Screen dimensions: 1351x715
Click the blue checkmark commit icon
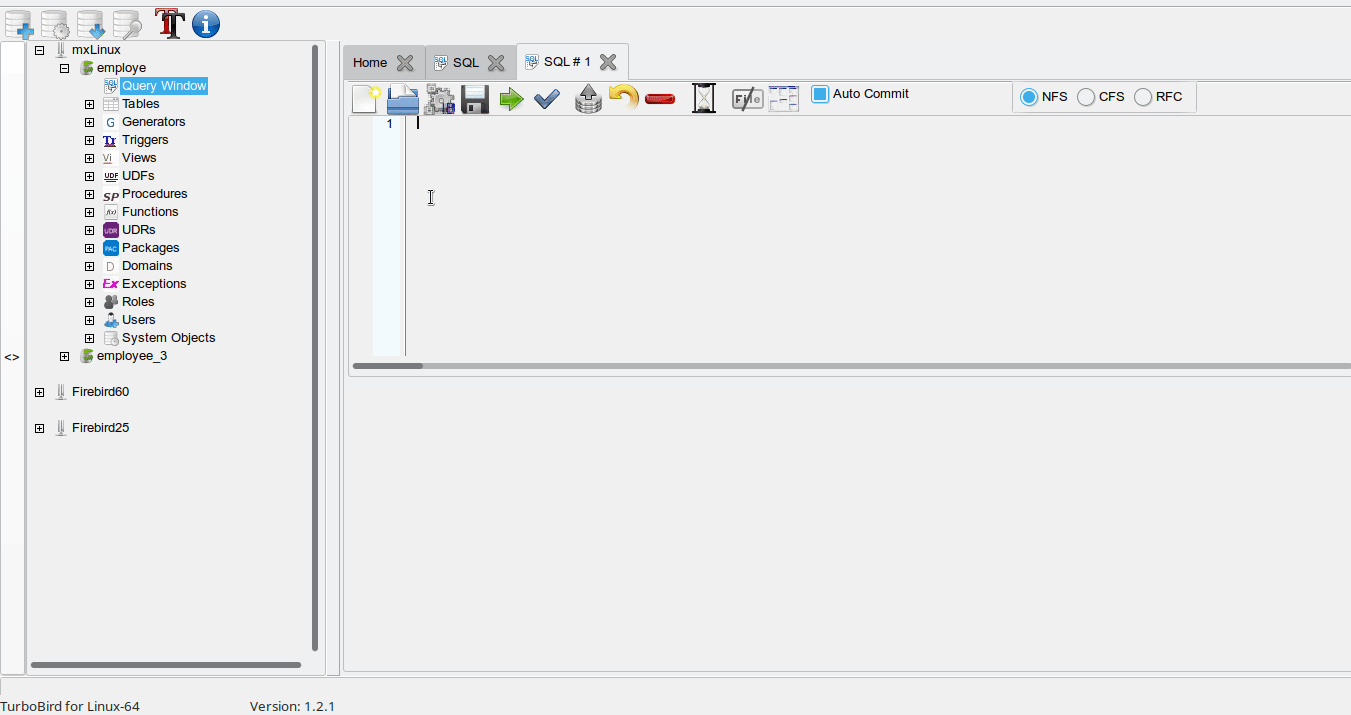pyautogui.click(x=546, y=99)
